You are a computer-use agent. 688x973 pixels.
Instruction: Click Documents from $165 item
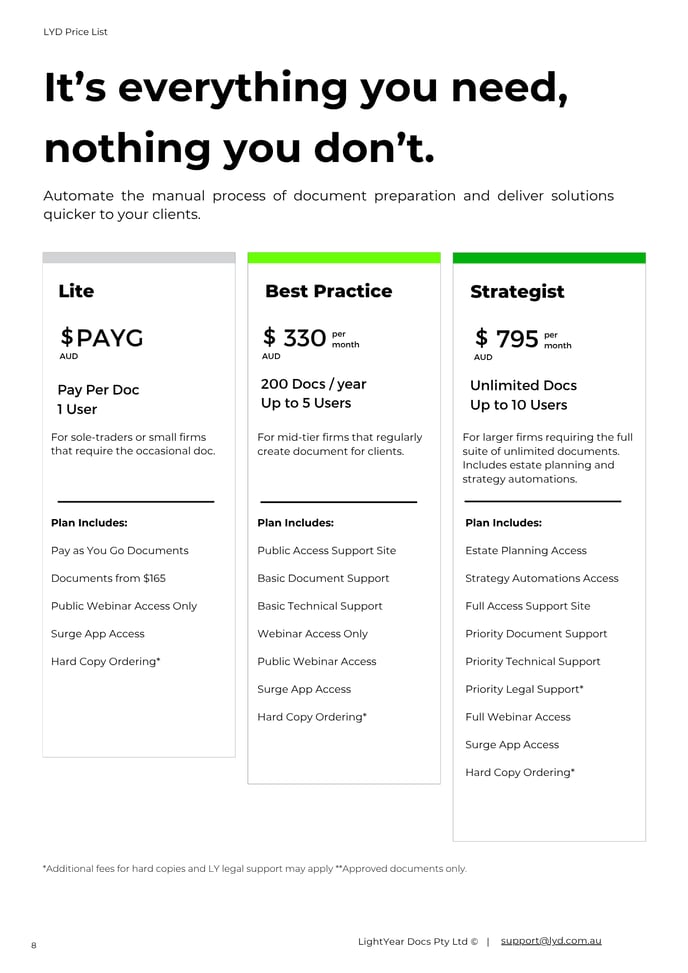click(x=108, y=578)
